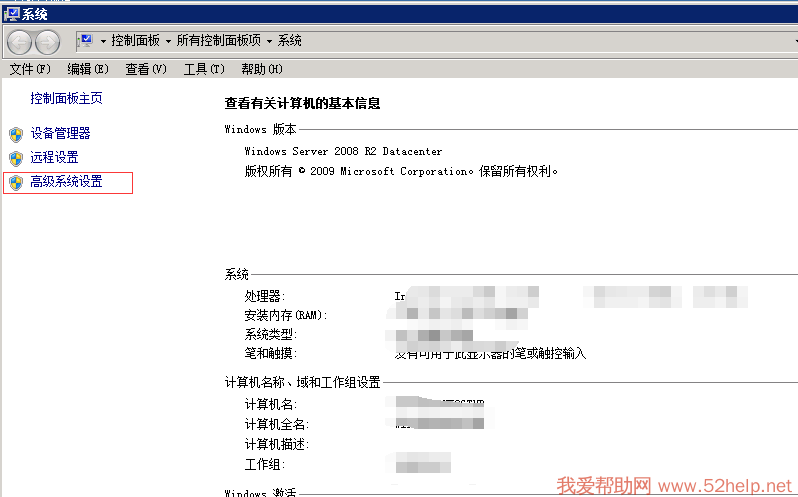Expand the arrow between 所有控制面板项 and 系统
The image size is (798, 497).
pyautogui.click(x=269, y=42)
